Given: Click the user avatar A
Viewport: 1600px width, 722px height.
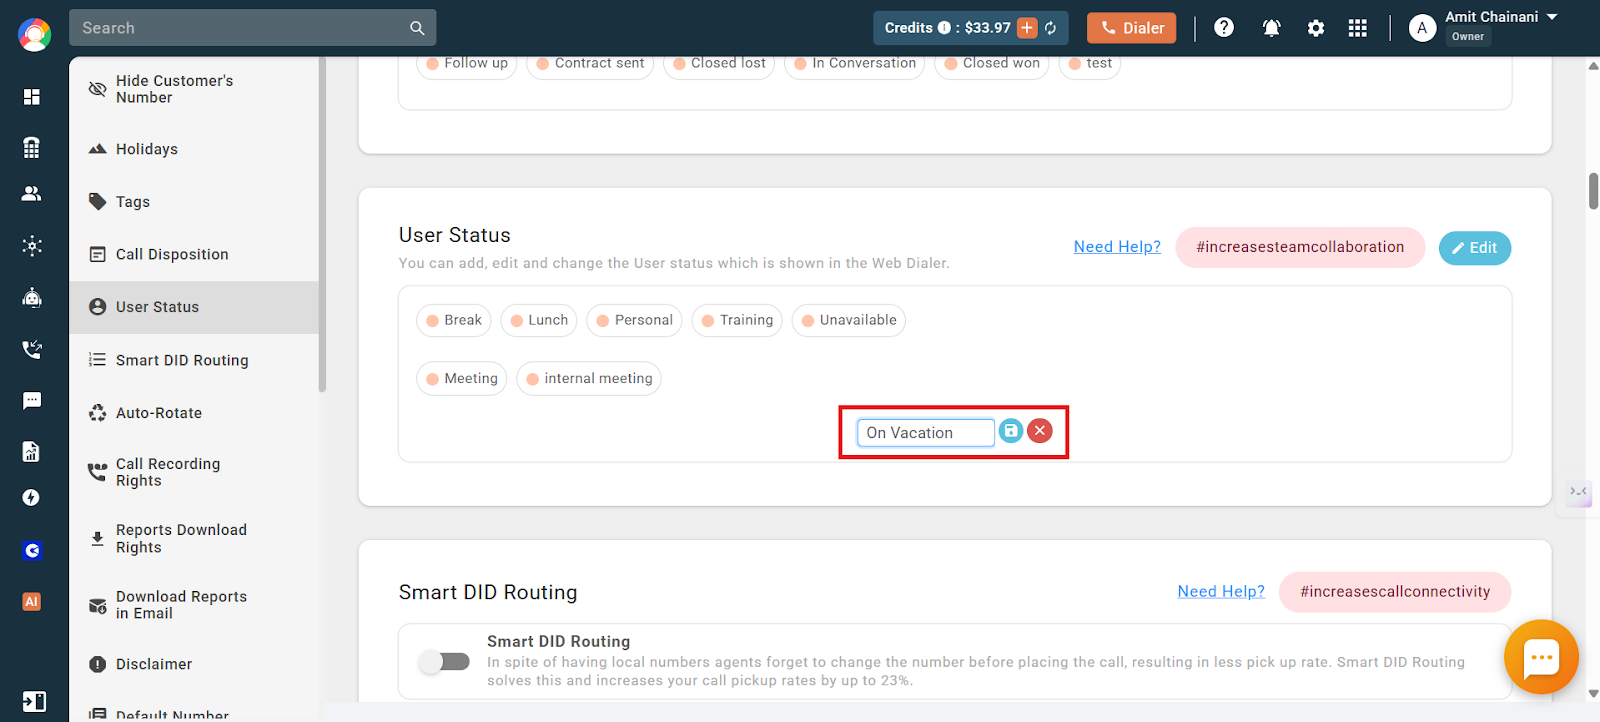Looking at the screenshot, I should pyautogui.click(x=1422, y=28).
